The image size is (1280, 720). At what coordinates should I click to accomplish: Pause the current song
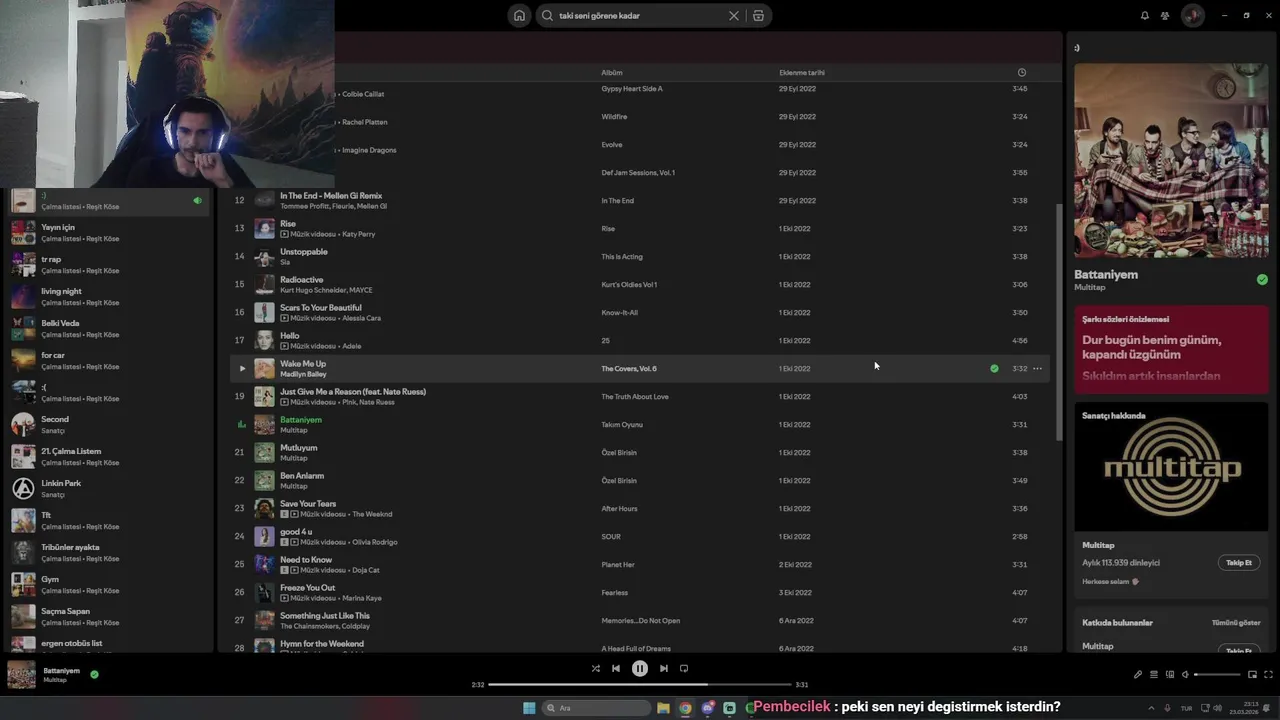(640, 668)
